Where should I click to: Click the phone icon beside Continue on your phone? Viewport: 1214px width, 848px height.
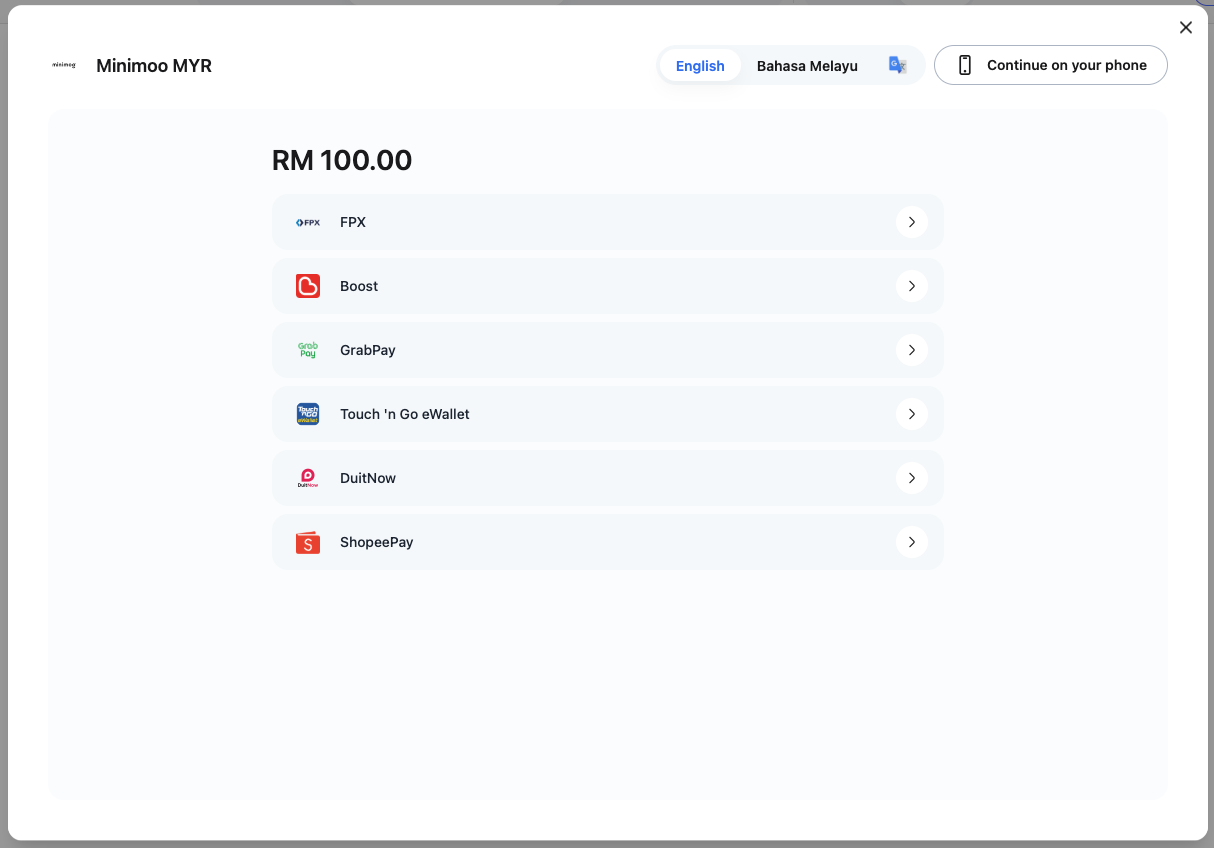click(964, 64)
